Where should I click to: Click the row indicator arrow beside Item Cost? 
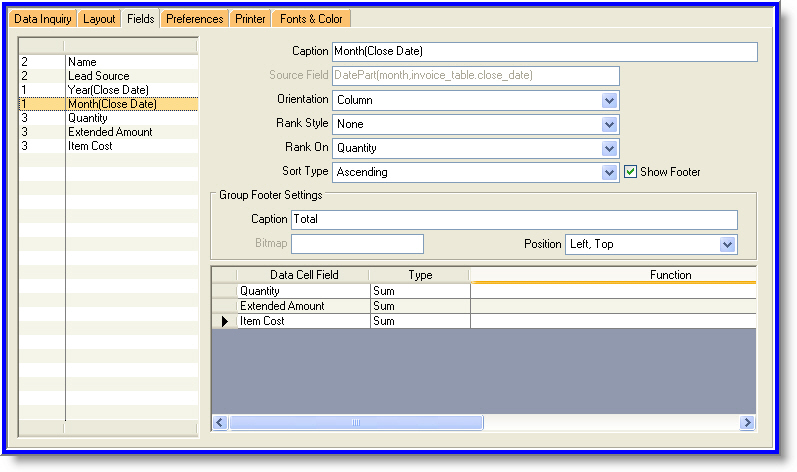224,321
